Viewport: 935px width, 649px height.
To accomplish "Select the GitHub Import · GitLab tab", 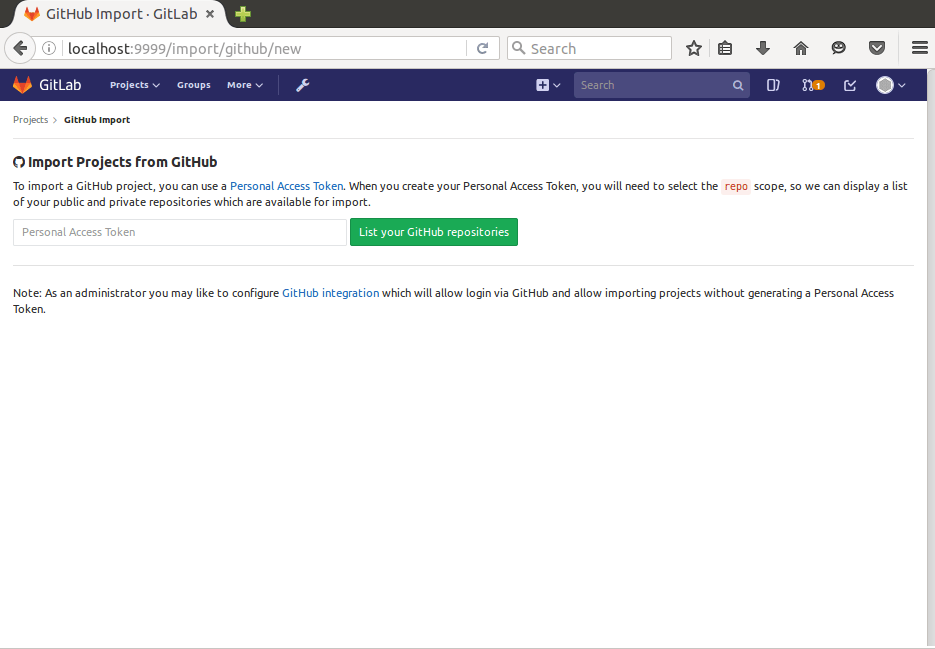I will pos(119,14).
